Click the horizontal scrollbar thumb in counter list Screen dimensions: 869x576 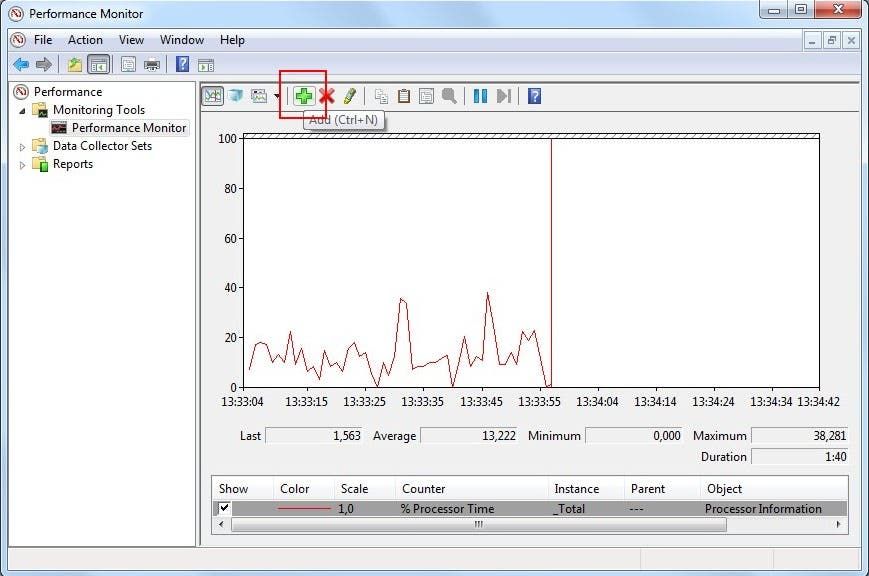478,524
